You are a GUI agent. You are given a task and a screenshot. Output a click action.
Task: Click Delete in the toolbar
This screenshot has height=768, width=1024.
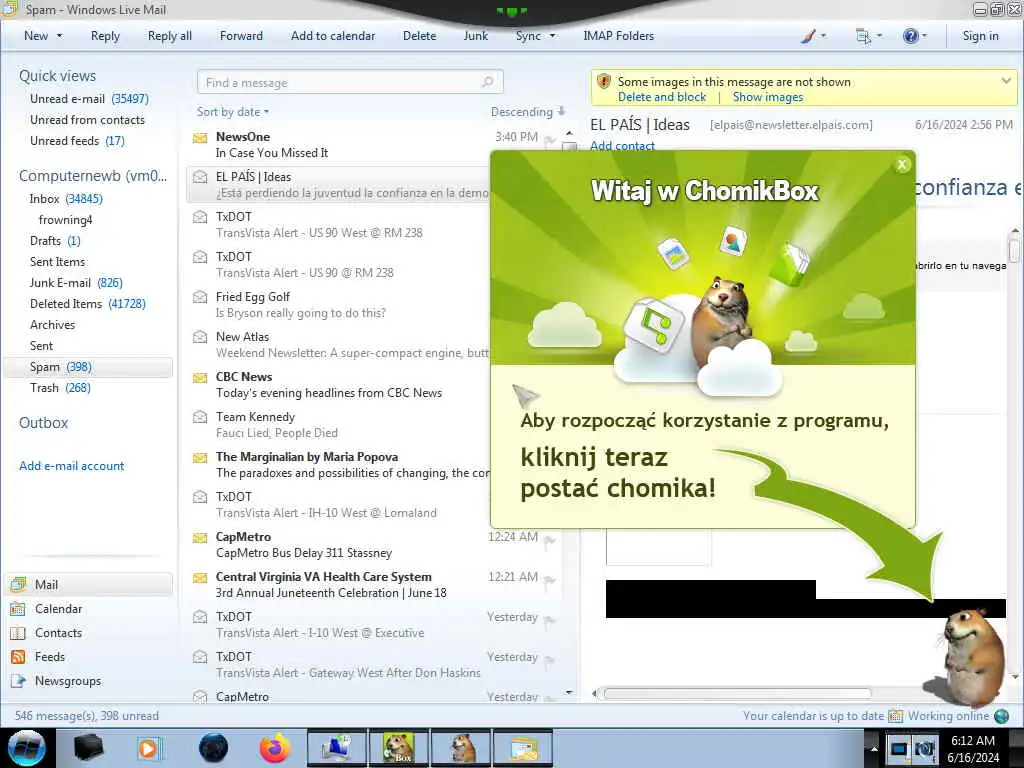click(x=419, y=36)
